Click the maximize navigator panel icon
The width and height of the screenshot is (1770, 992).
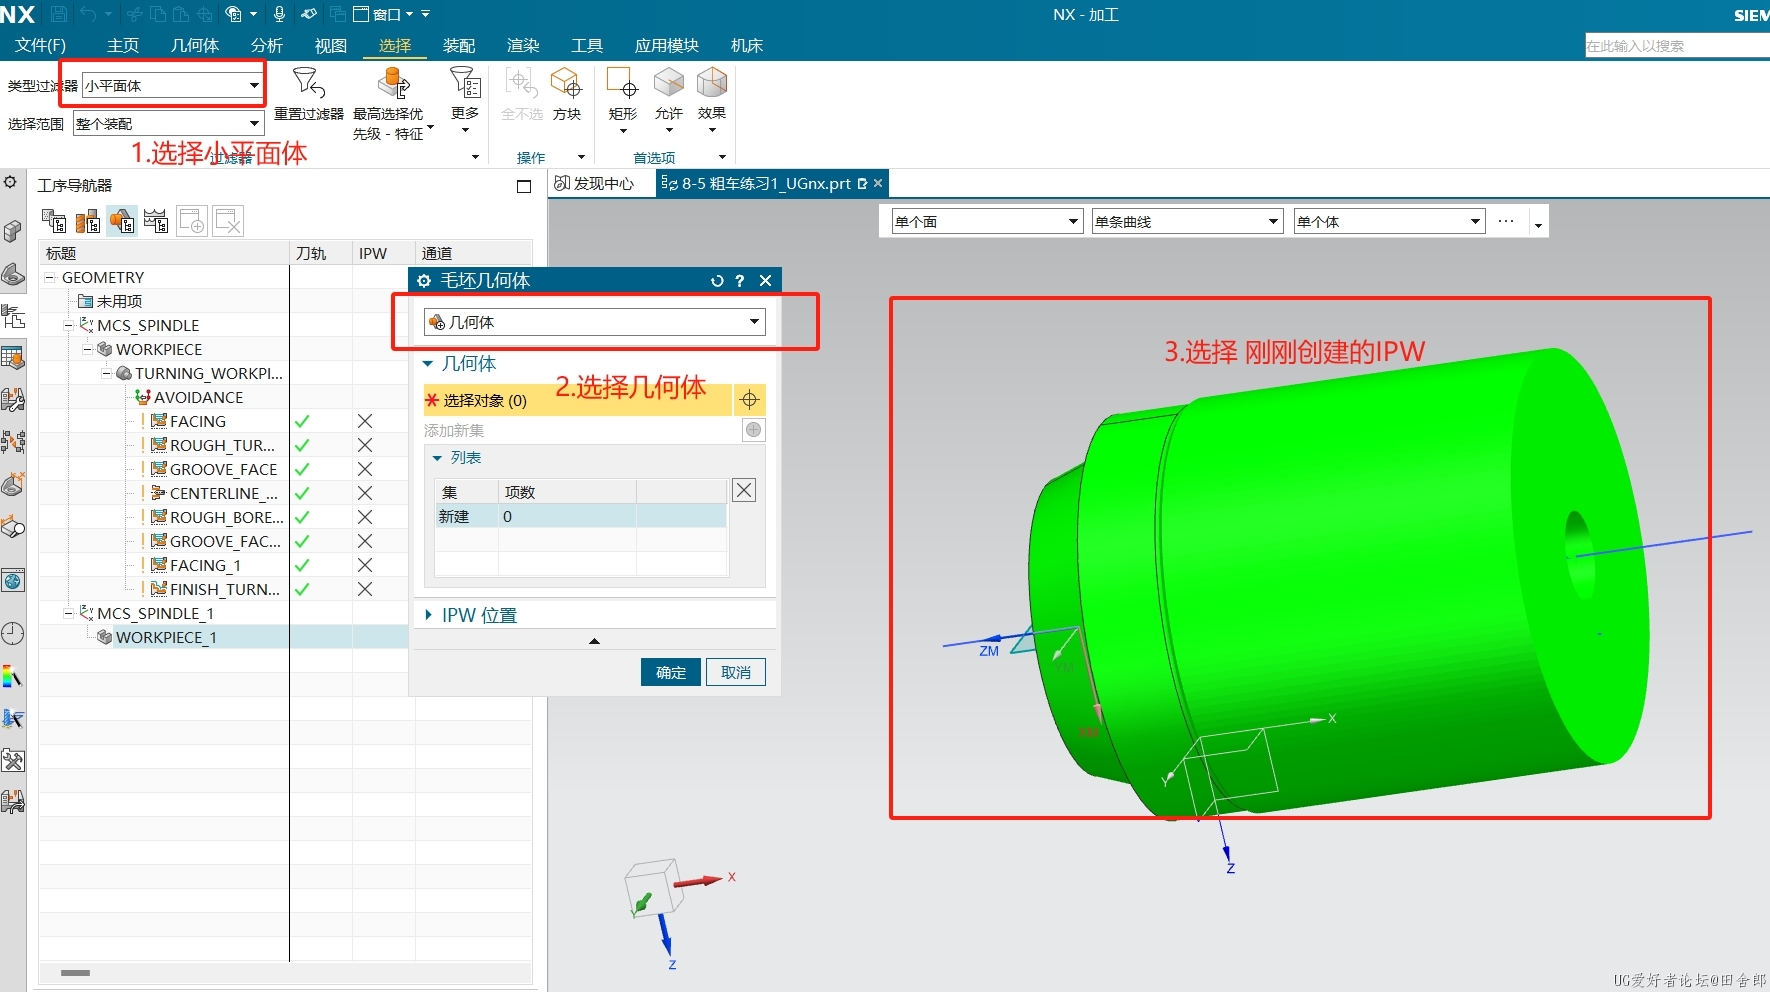point(523,186)
